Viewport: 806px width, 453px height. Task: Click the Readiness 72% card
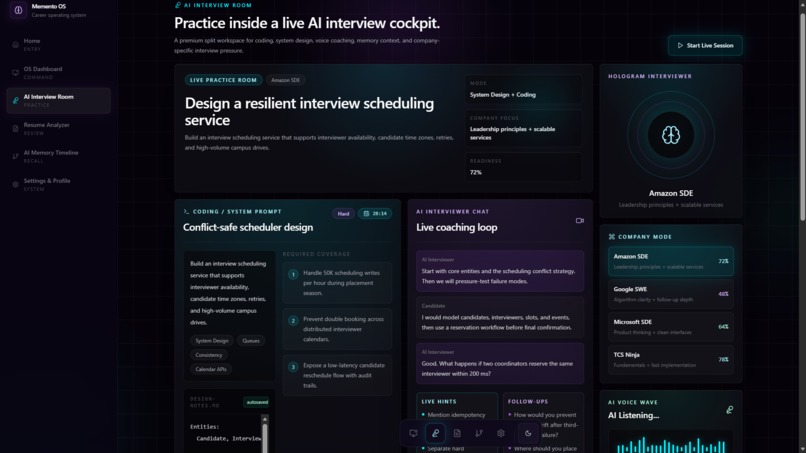[x=524, y=167]
